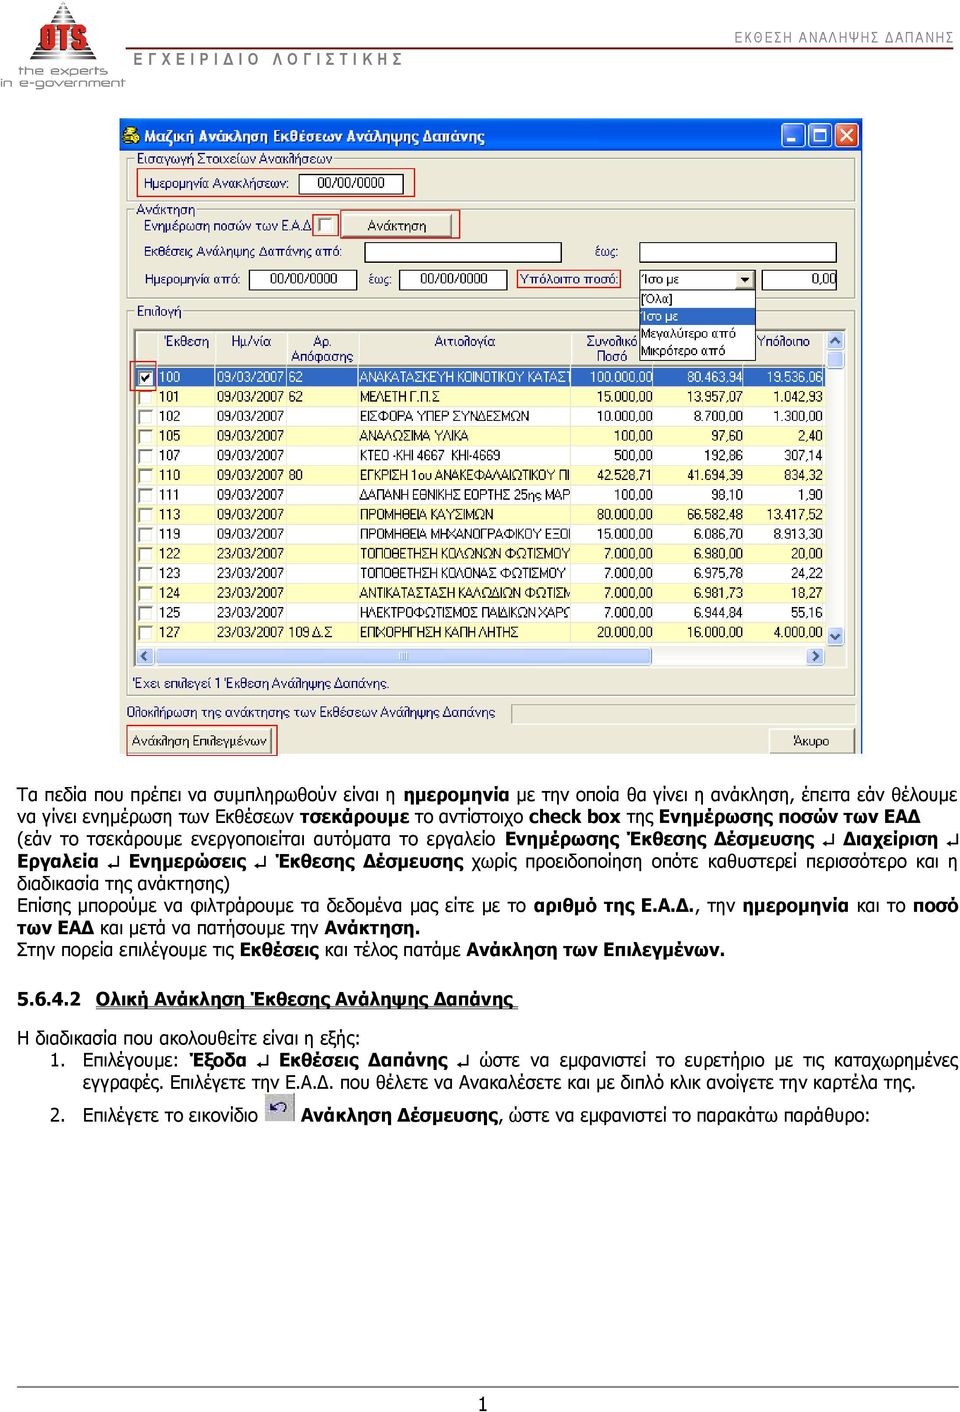Image resolution: width=960 pixels, height=1412 pixels.
Task: Click the table's vertical scrollbar down arrow
Action: (836, 636)
